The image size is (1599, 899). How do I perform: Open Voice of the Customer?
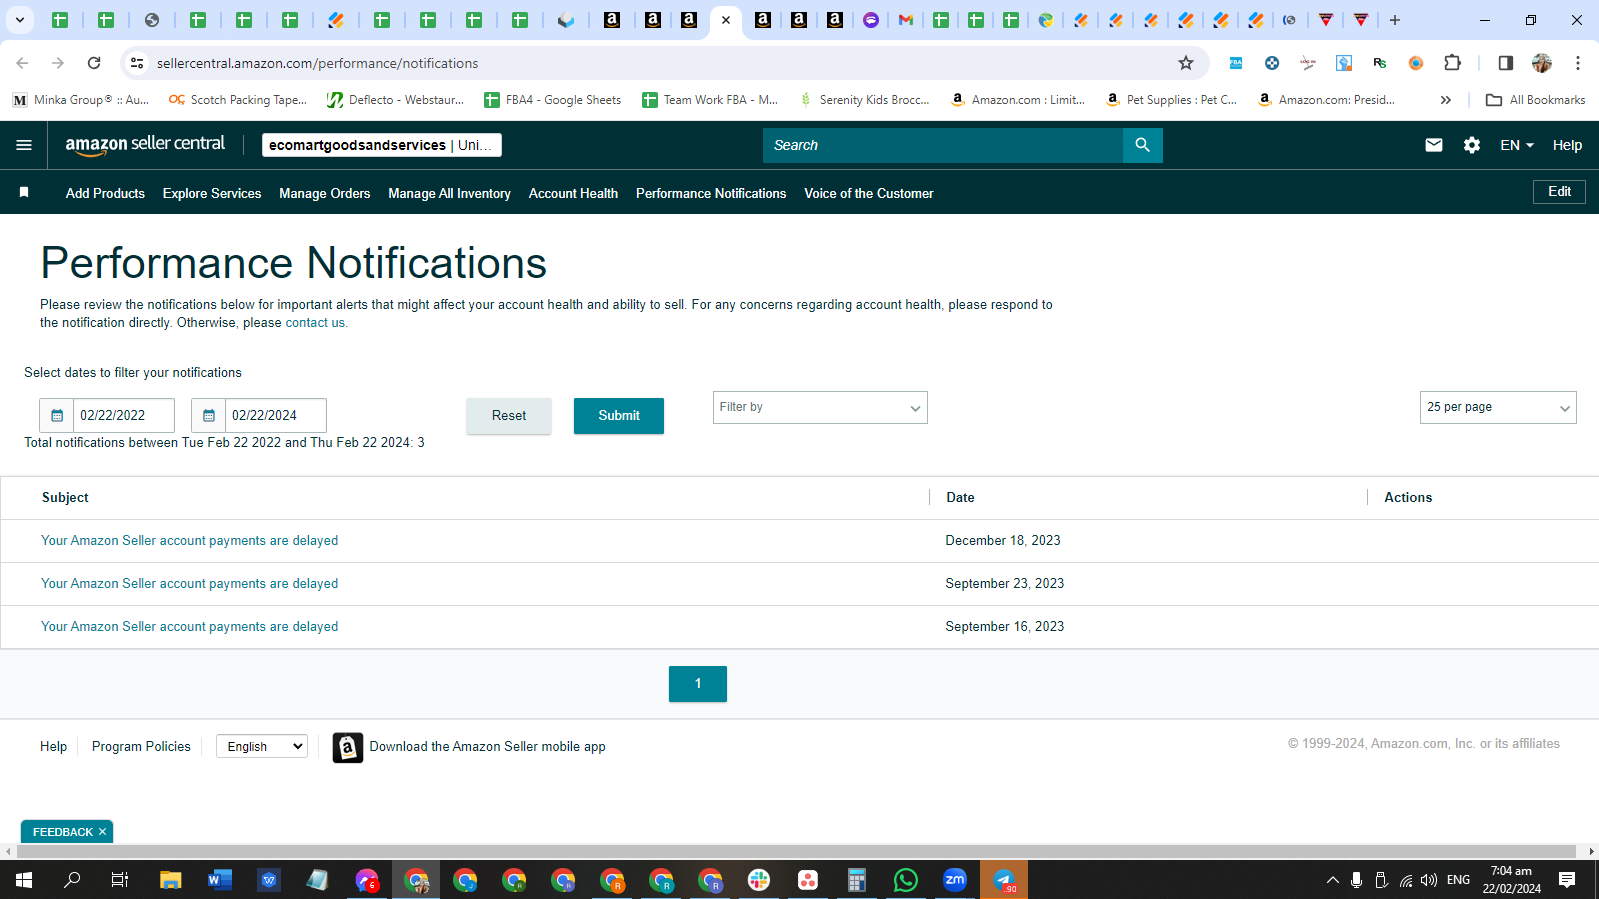pos(869,193)
